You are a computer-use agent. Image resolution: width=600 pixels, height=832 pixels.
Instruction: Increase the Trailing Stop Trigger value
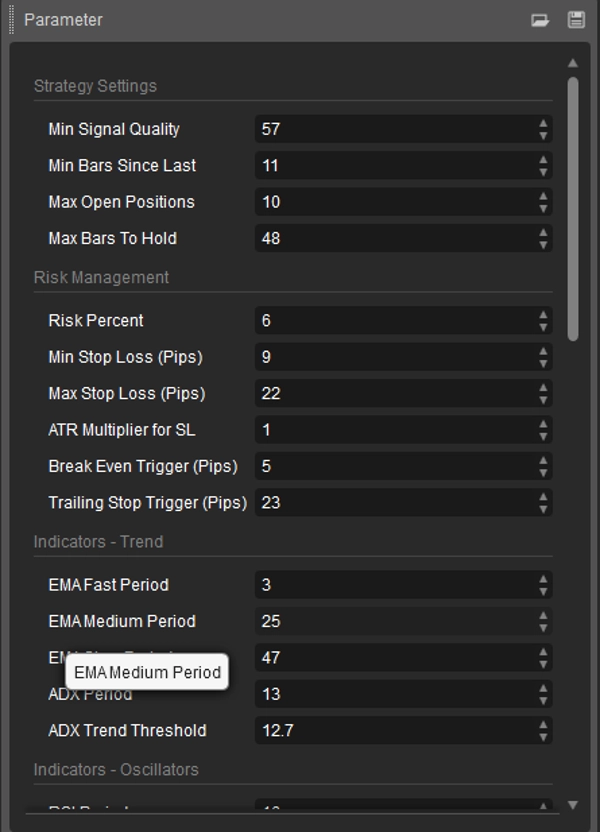(x=541, y=498)
